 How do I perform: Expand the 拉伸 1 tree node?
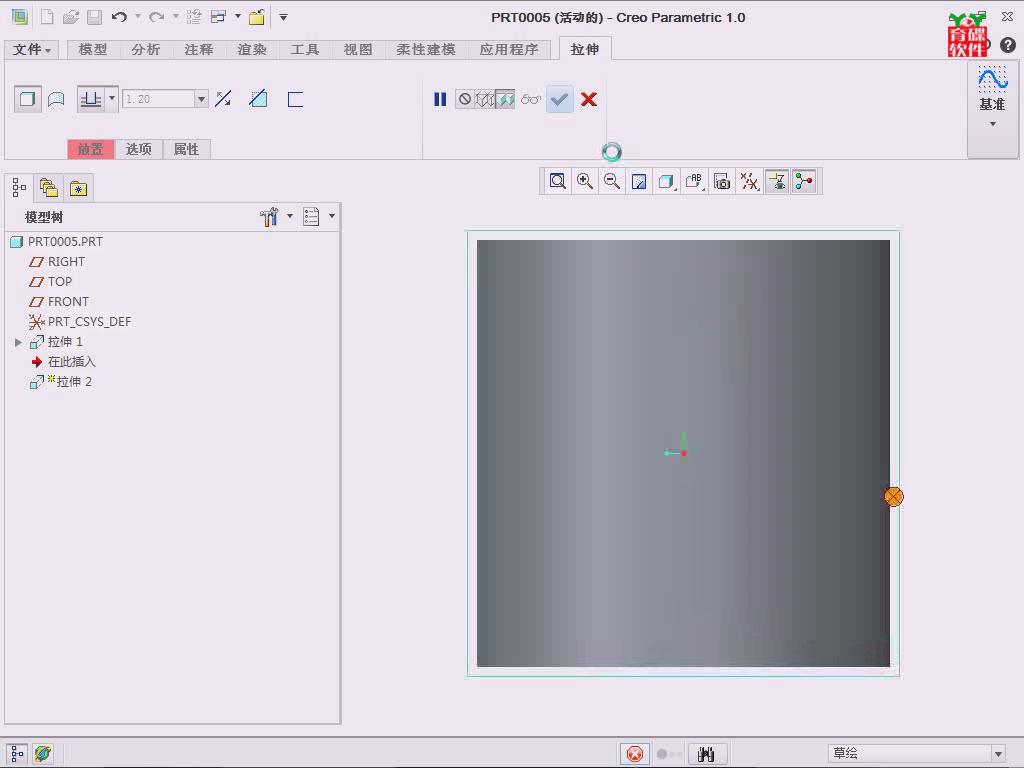(x=18, y=342)
